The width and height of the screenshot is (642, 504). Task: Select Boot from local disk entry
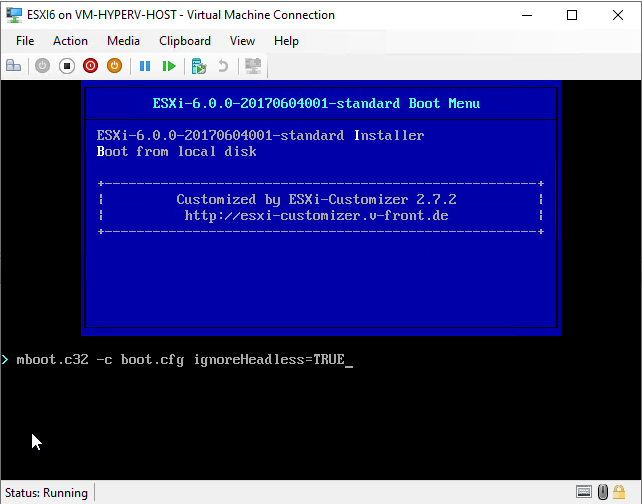(176, 152)
